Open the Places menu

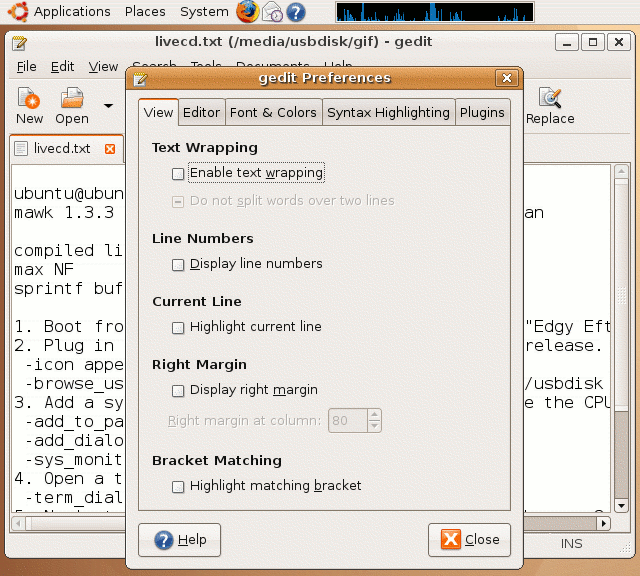pyautogui.click(x=145, y=11)
